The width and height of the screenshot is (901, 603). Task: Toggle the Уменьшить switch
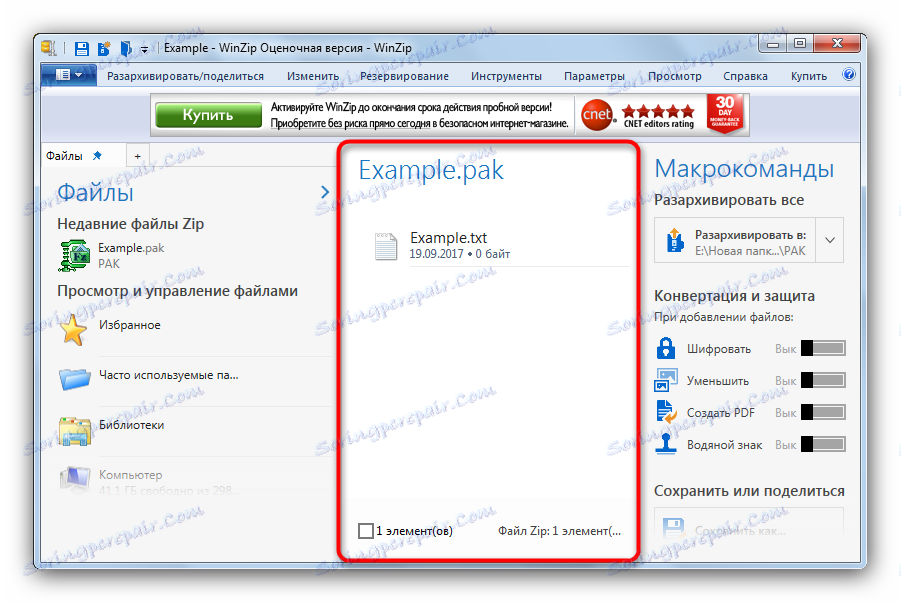(x=823, y=380)
